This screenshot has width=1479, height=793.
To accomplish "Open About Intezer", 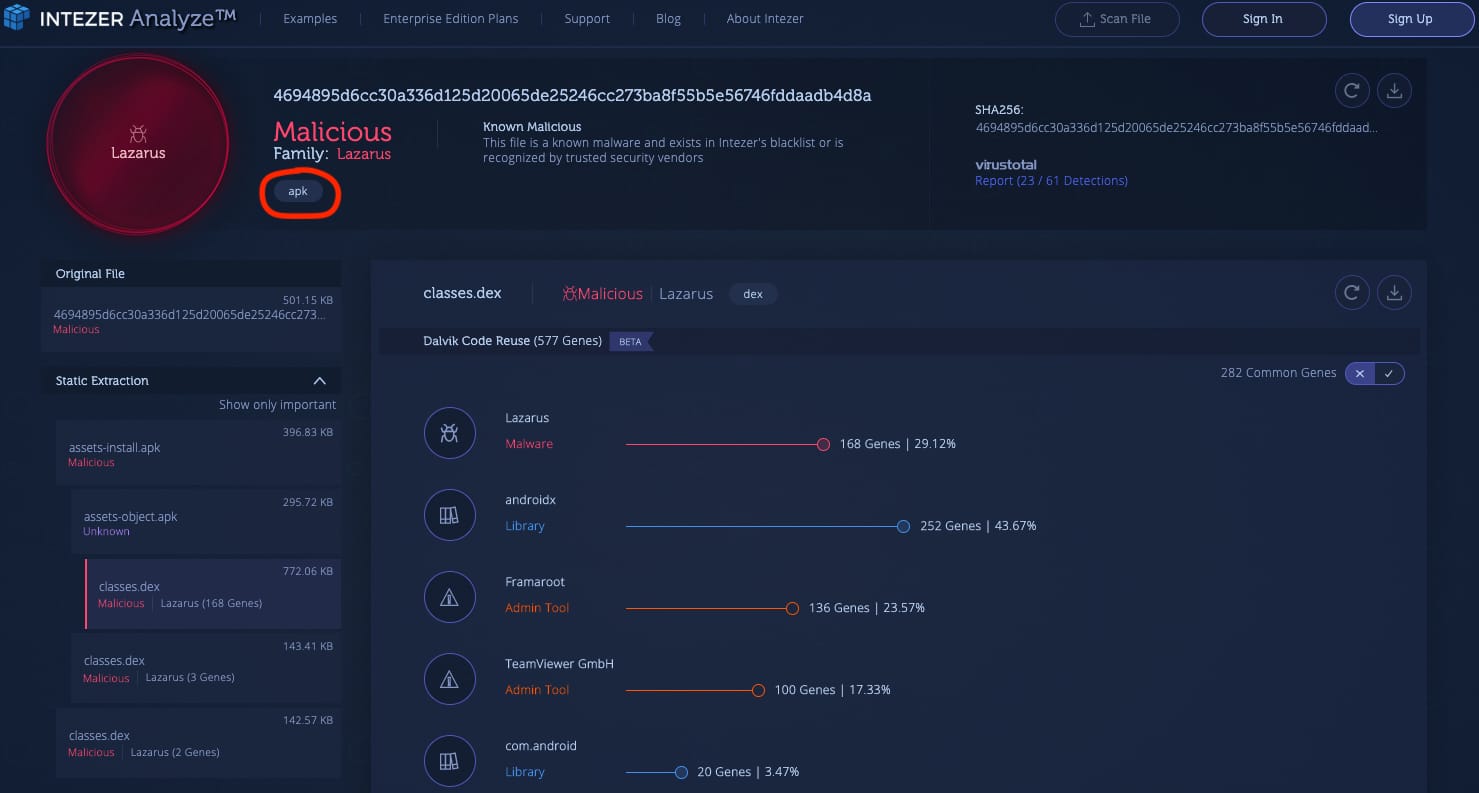I will pos(765,19).
